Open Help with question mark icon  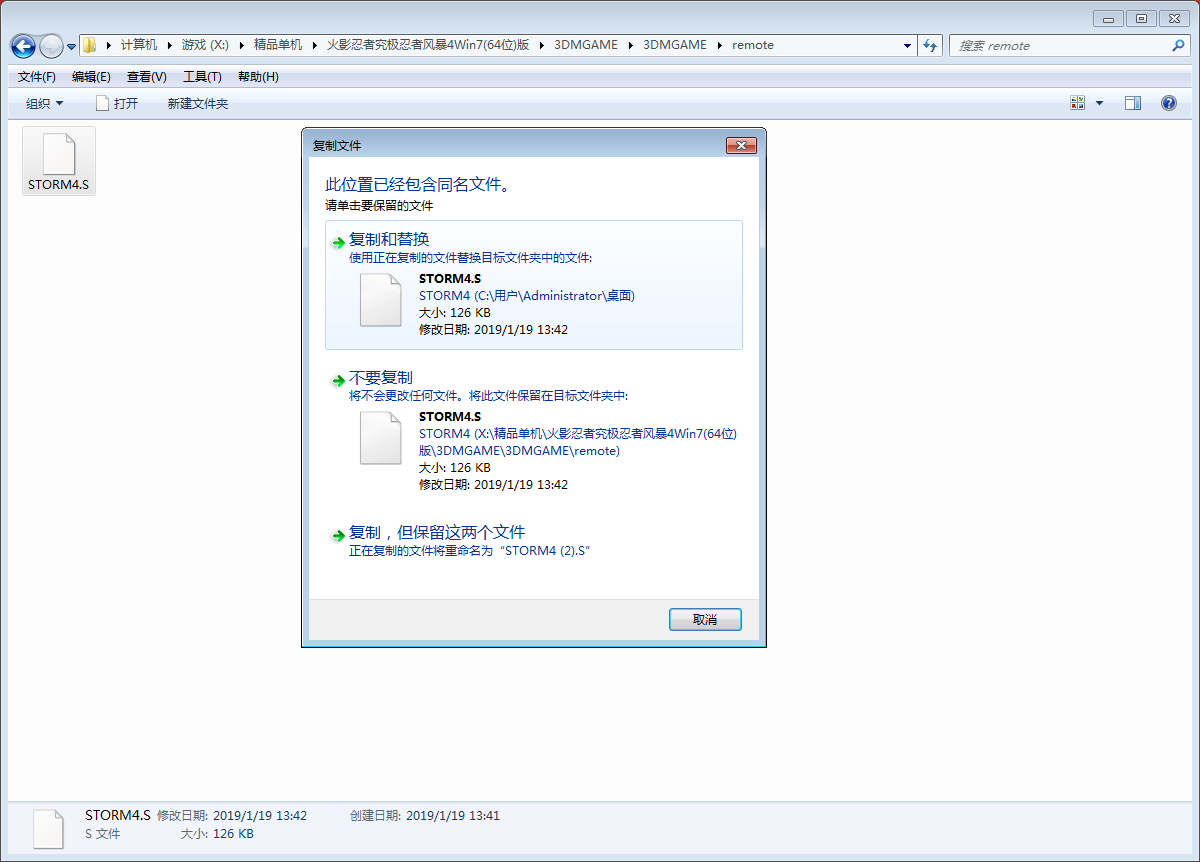[1168, 103]
